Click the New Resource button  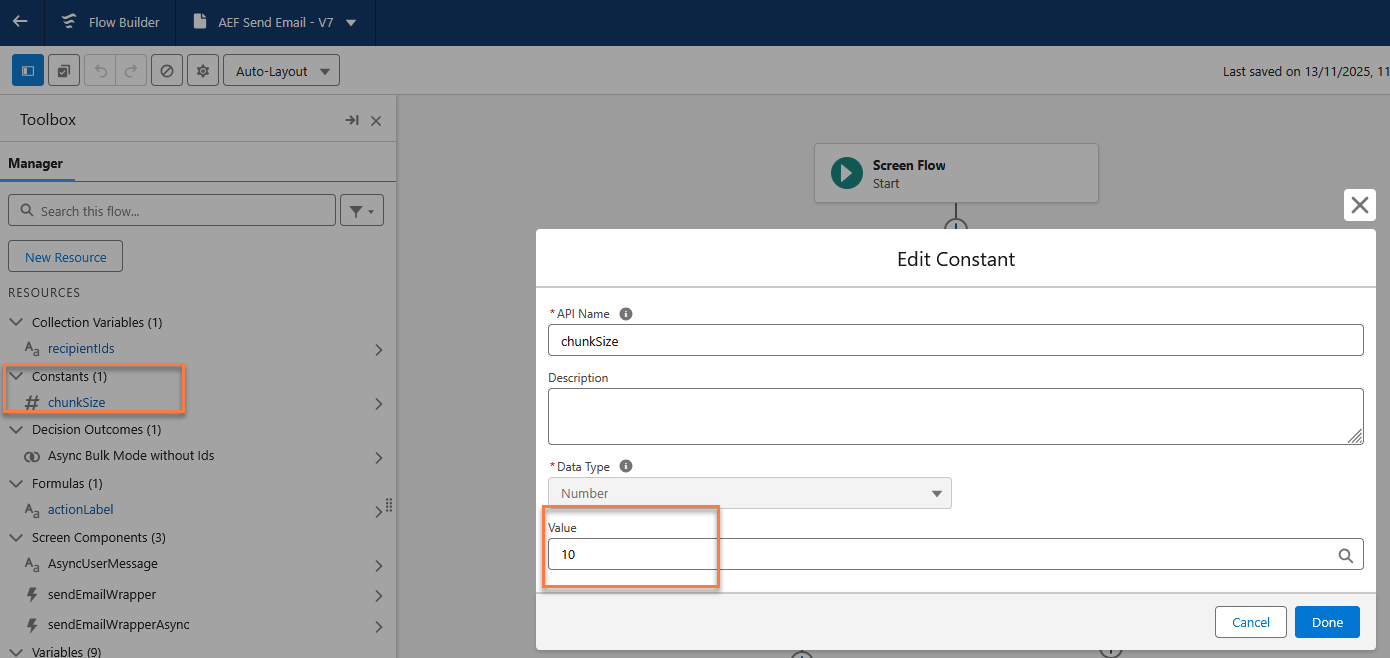(x=65, y=257)
